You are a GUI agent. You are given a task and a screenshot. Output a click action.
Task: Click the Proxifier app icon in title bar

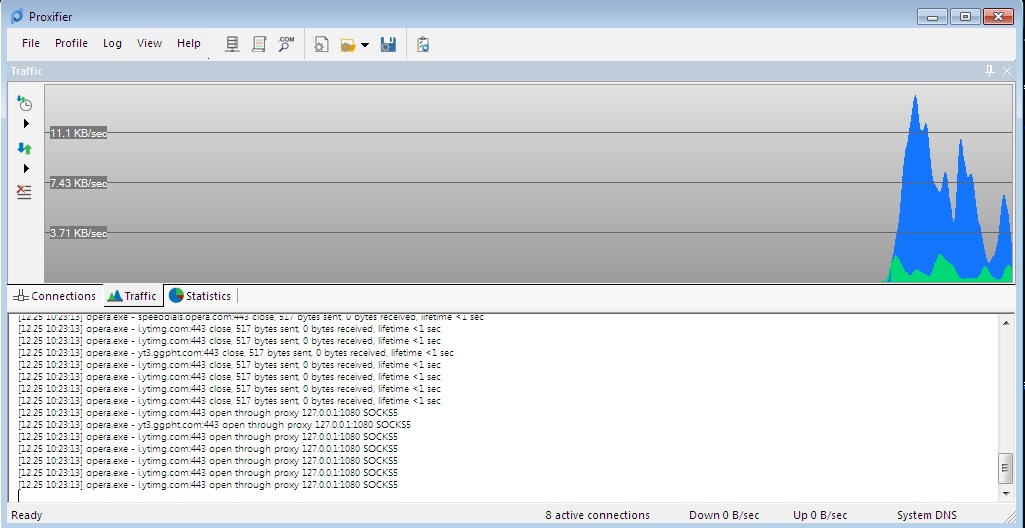point(17,16)
